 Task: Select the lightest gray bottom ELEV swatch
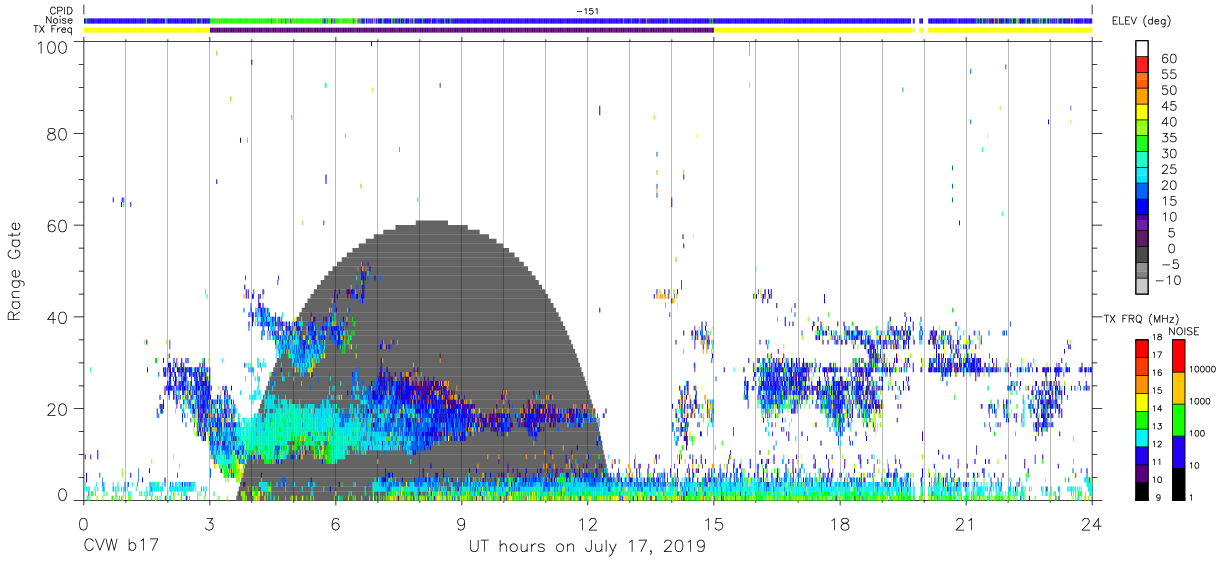point(1141,288)
